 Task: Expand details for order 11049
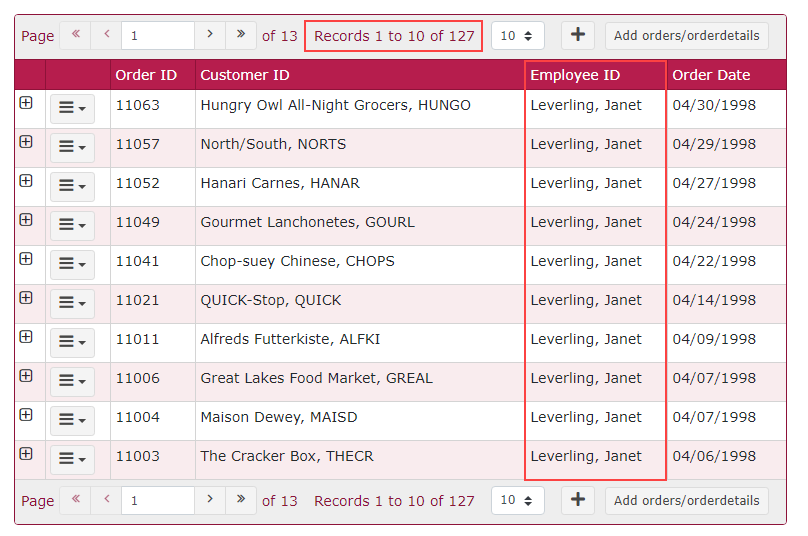click(26, 220)
